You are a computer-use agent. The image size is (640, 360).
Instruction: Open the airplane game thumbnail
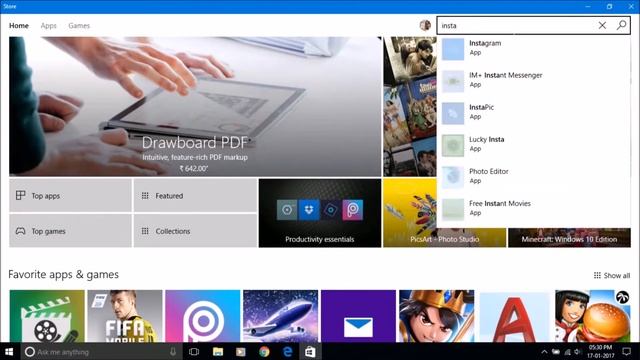point(280,316)
